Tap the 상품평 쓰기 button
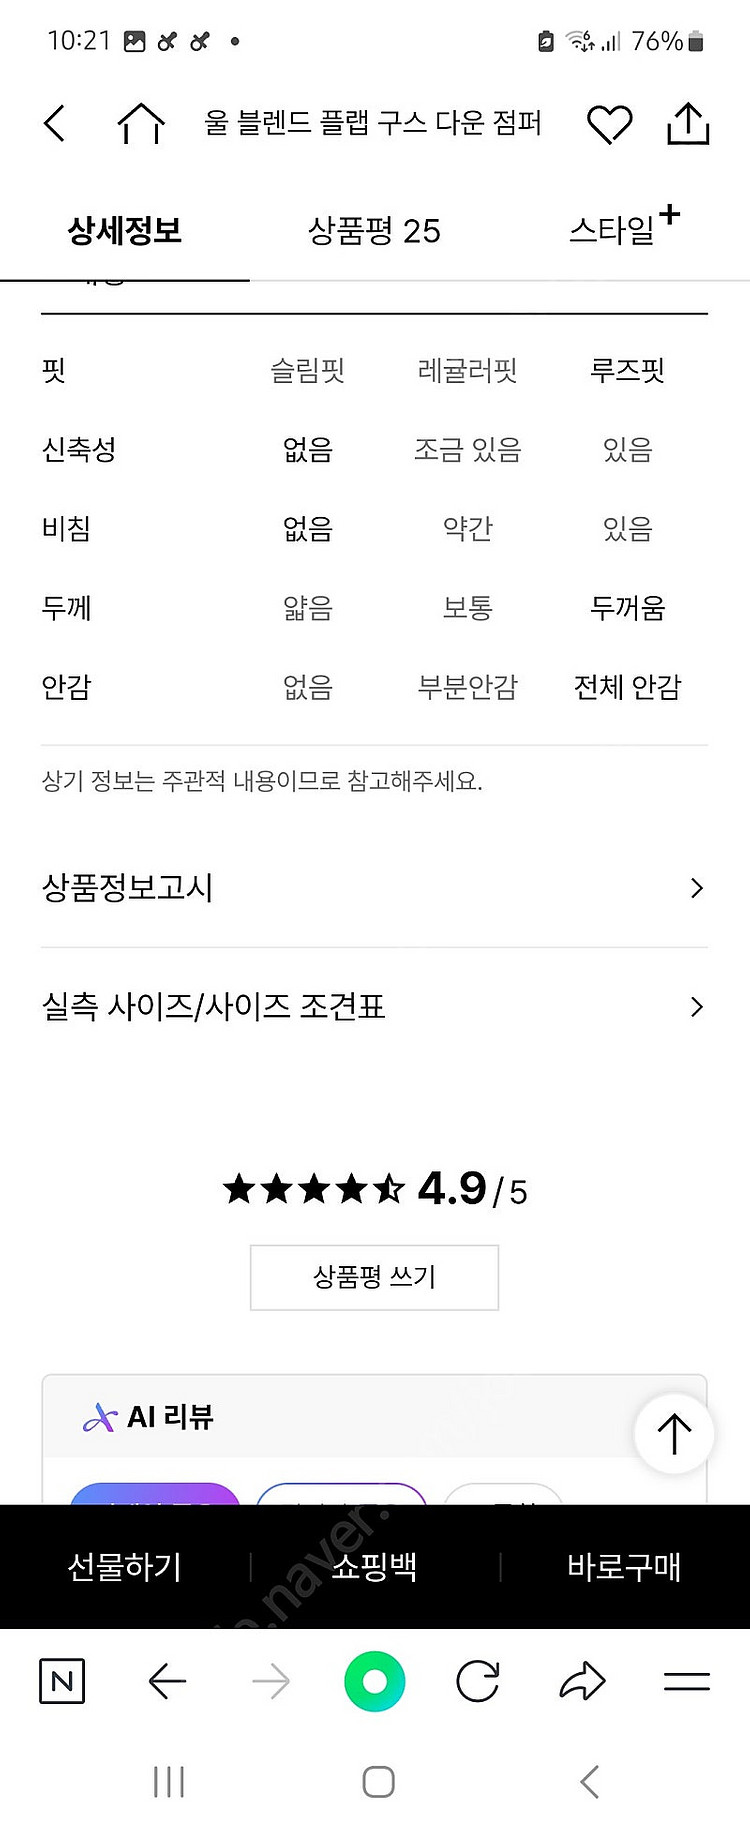This screenshot has width=750, height=1834. coord(374,1277)
